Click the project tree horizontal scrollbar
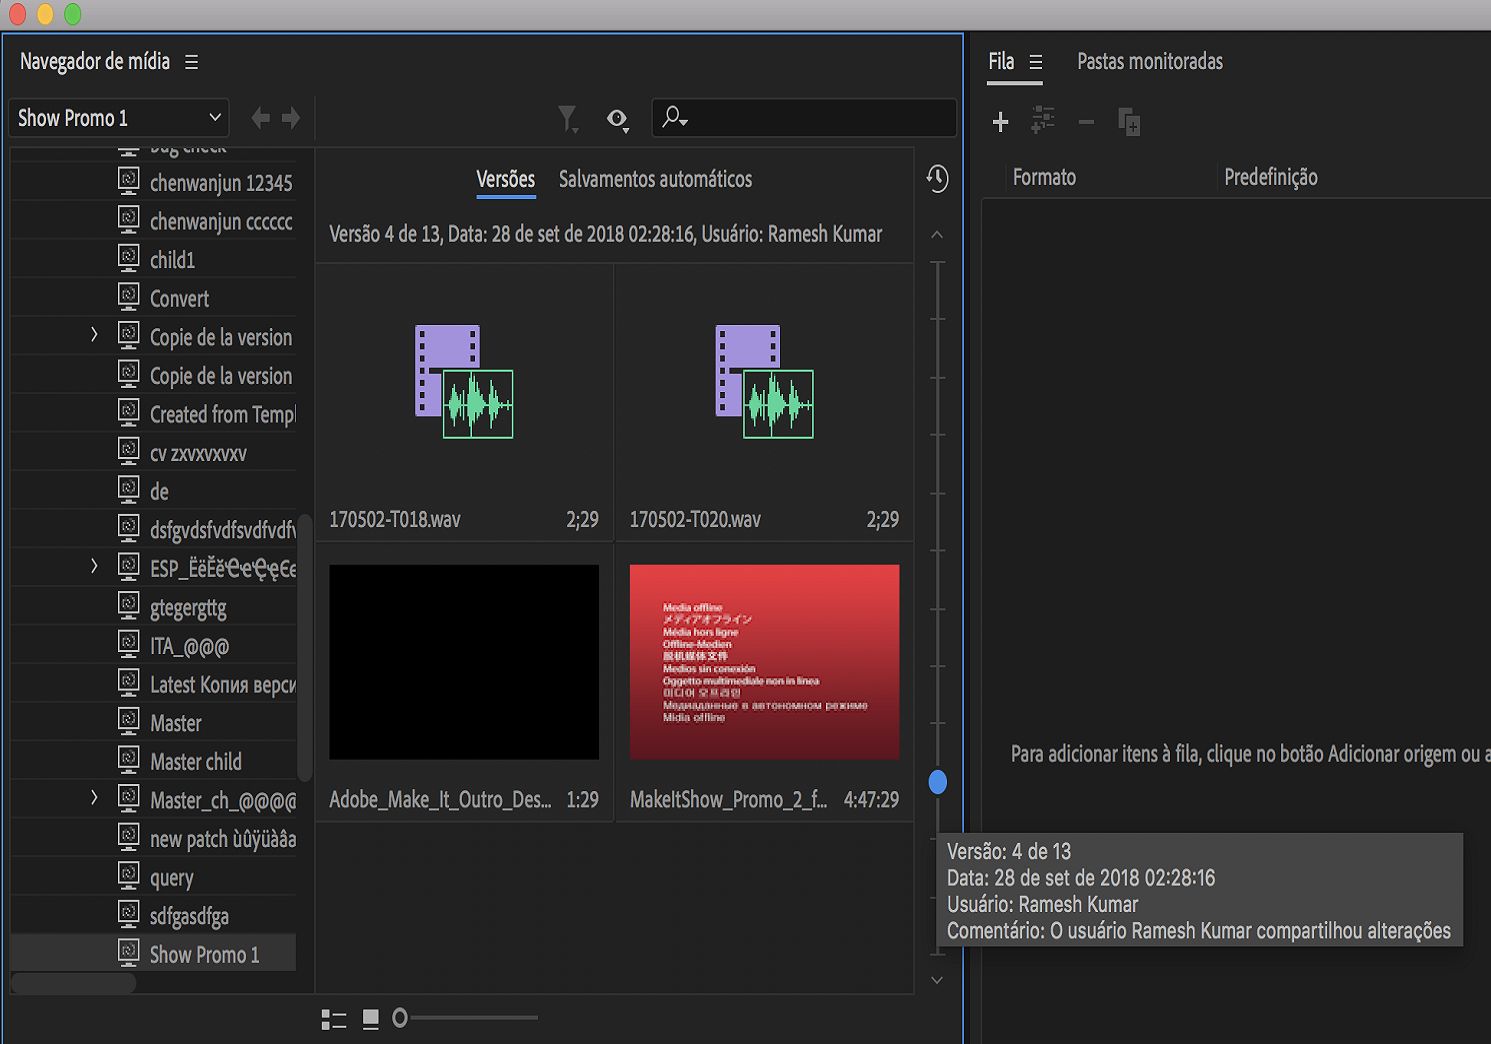 (73, 983)
